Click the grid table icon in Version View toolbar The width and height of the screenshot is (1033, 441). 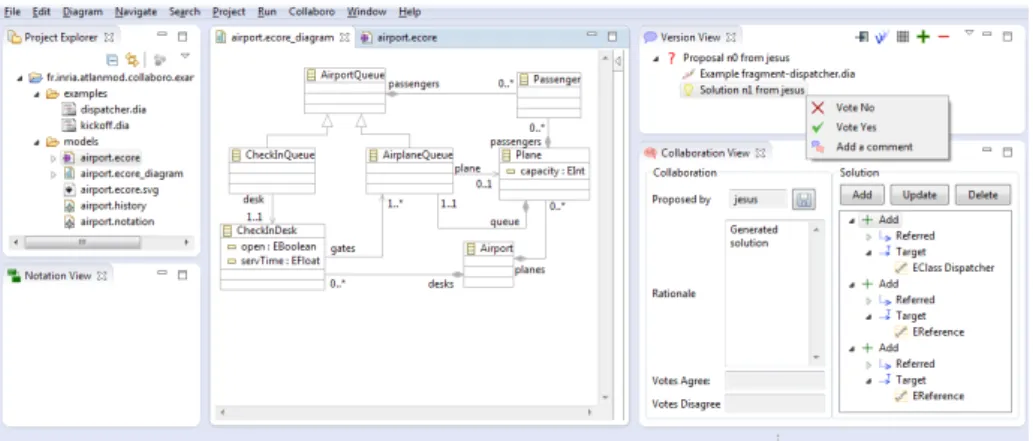903,38
